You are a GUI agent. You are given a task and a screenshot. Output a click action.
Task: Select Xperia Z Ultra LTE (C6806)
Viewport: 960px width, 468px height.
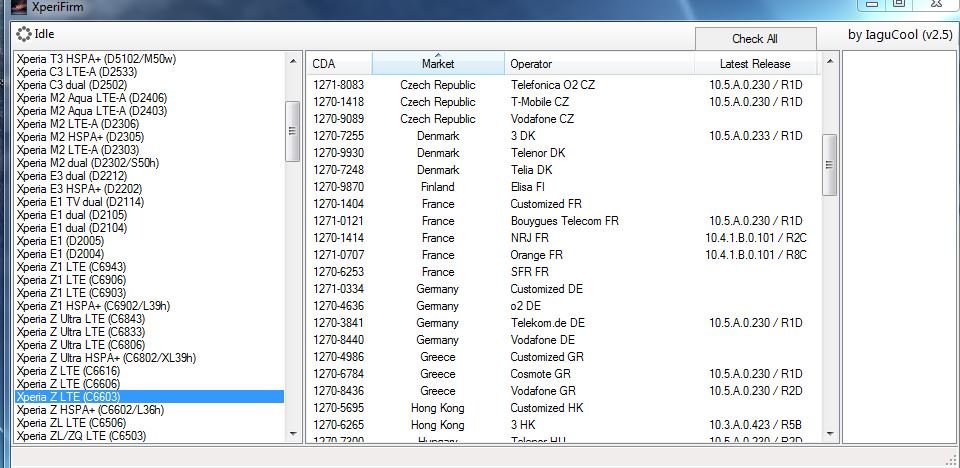click(149, 345)
